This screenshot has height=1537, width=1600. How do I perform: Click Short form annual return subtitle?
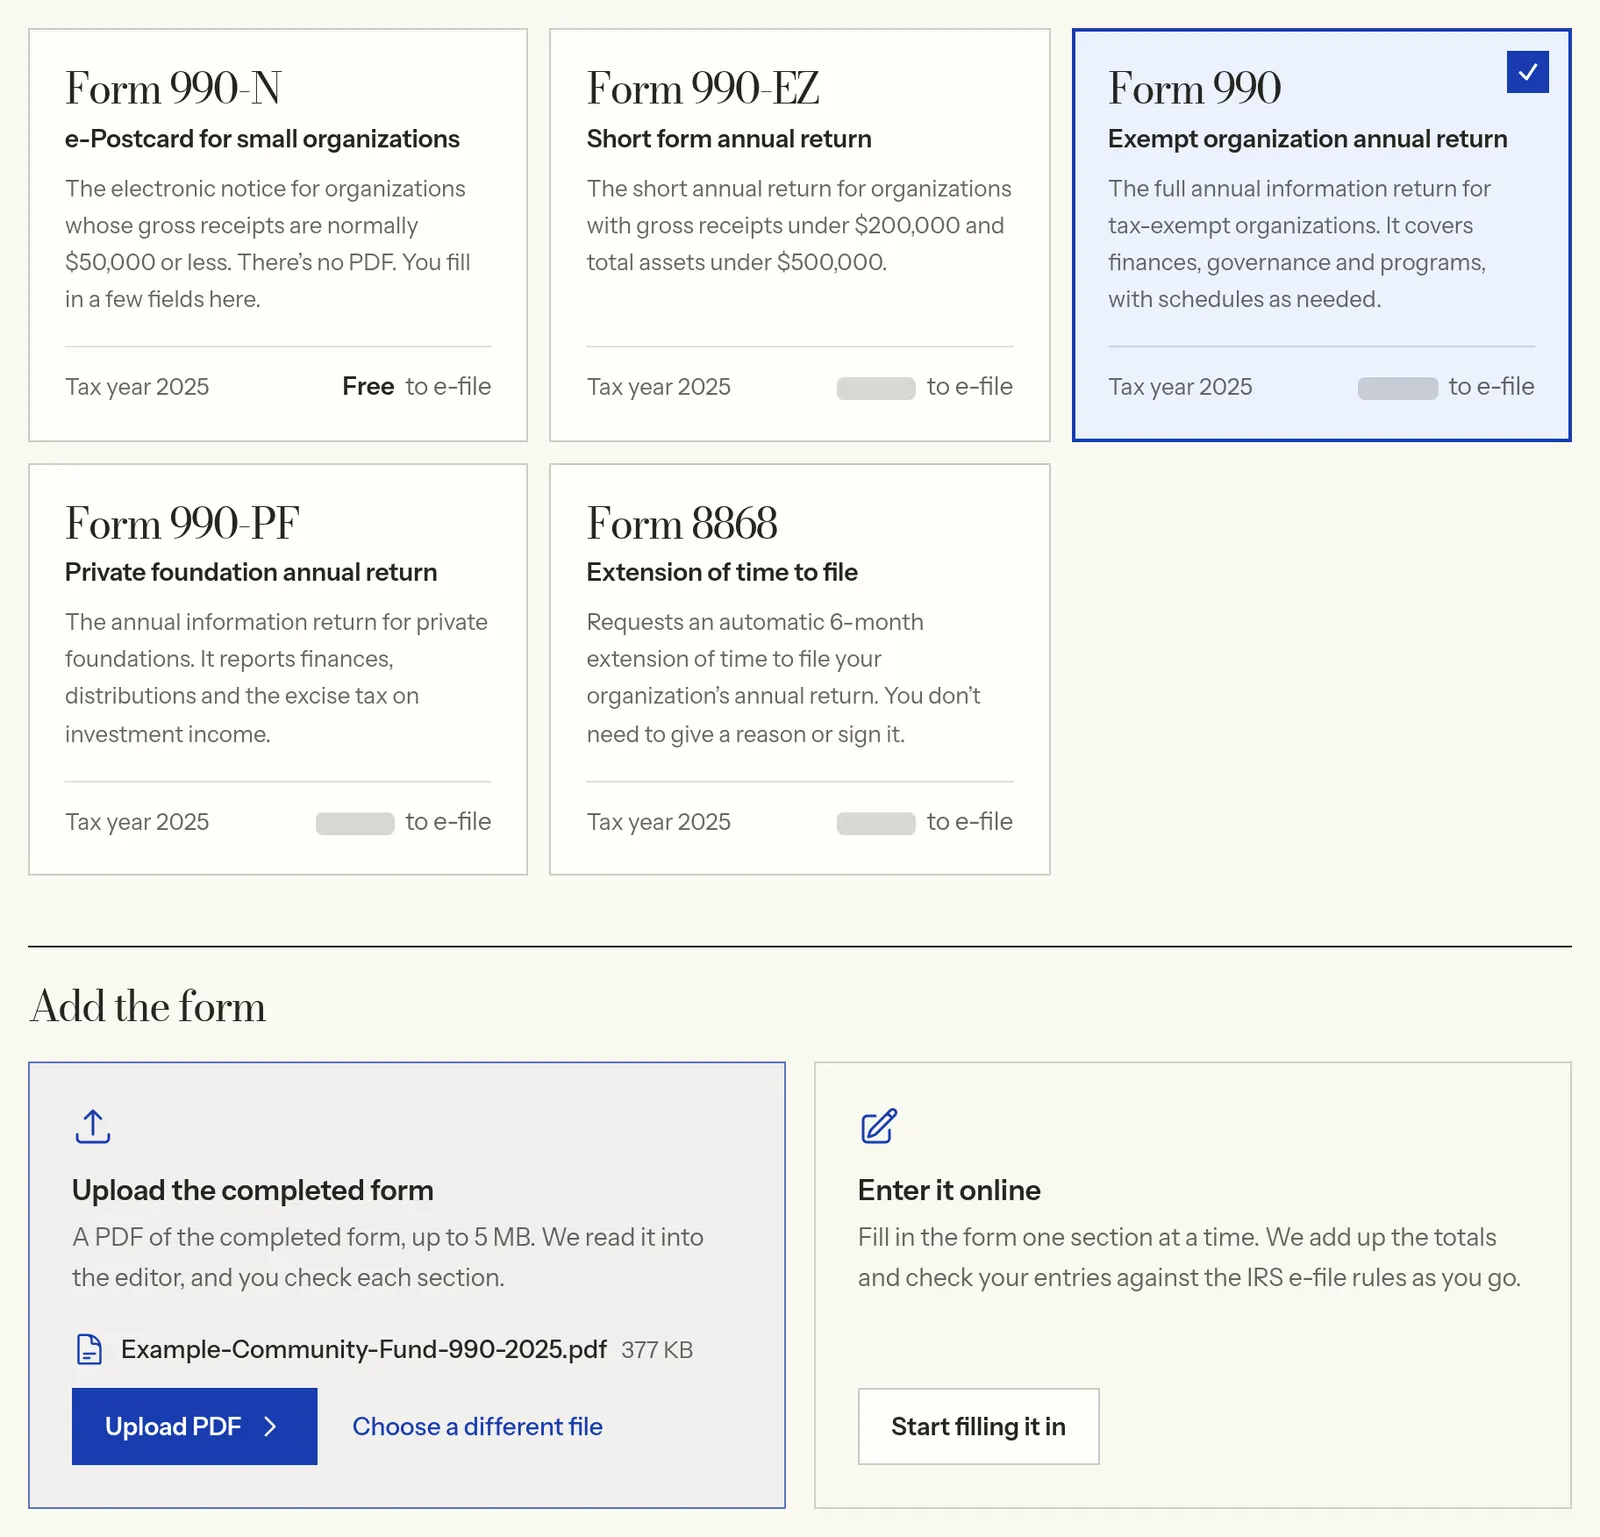729,139
